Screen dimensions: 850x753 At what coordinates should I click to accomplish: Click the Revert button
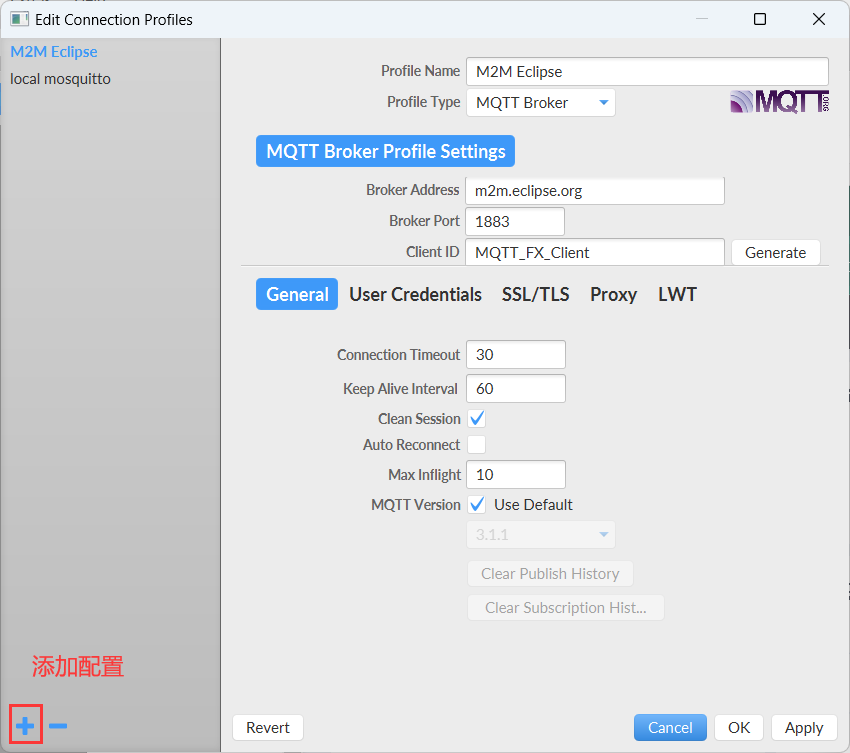pyautogui.click(x=268, y=728)
